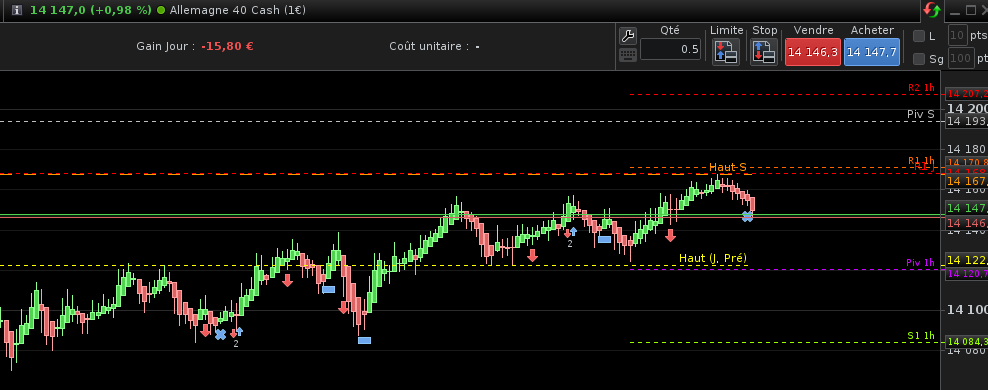Select the red sell arrow below the latest rally

pyautogui.click(x=670, y=235)
